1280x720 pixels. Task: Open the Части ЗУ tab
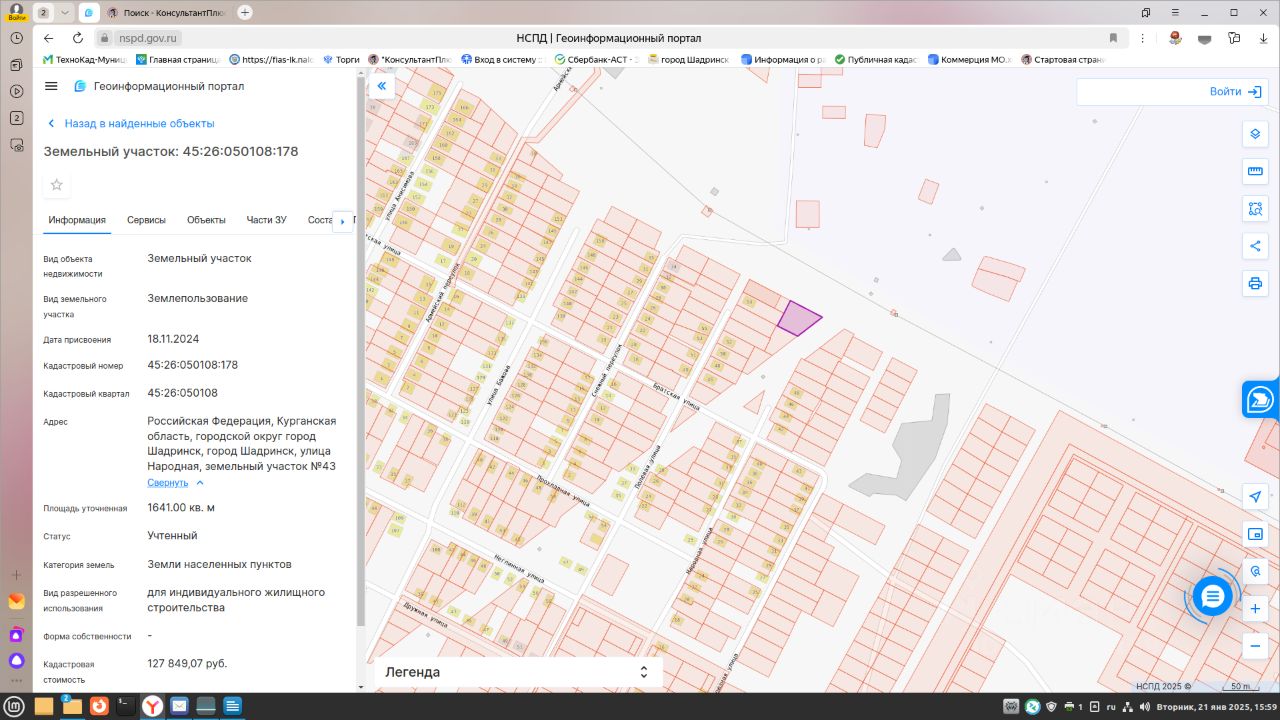click(266, 220)
